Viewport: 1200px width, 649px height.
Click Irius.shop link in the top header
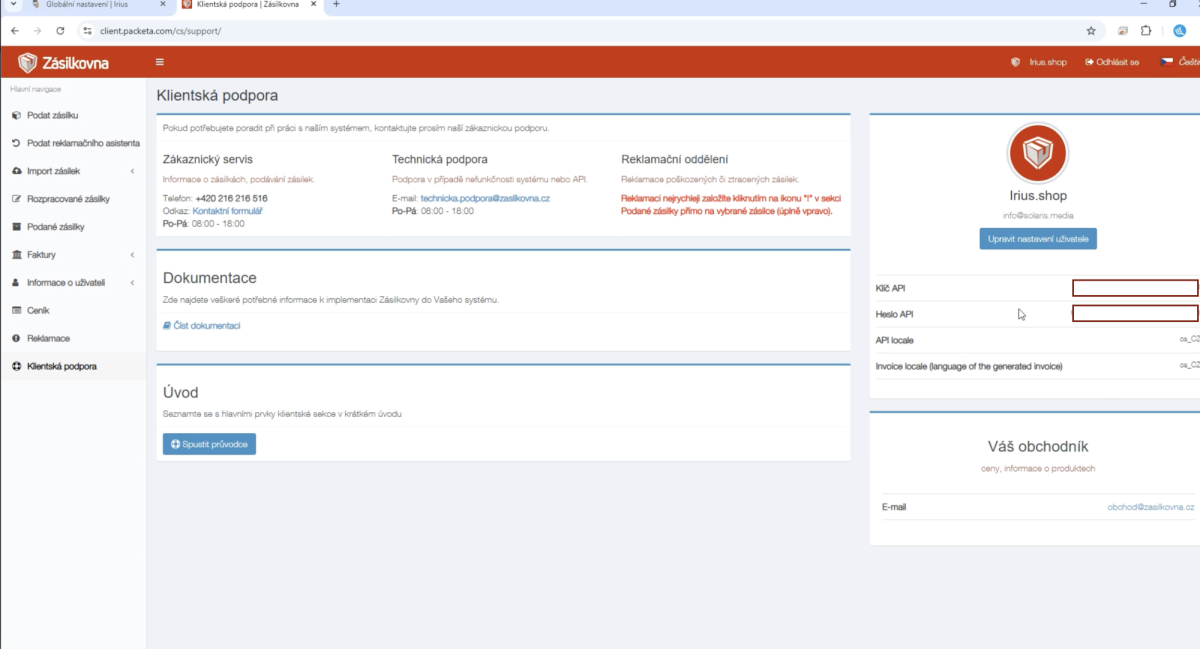click(1048, 62)
